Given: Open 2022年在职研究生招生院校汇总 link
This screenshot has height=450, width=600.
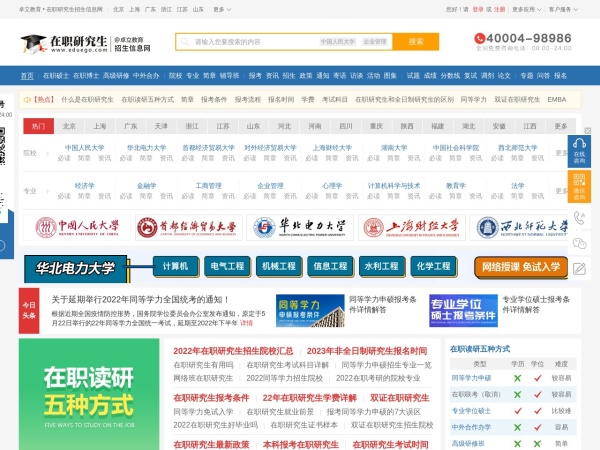Looking at the screenshot, I should point(234,351).
